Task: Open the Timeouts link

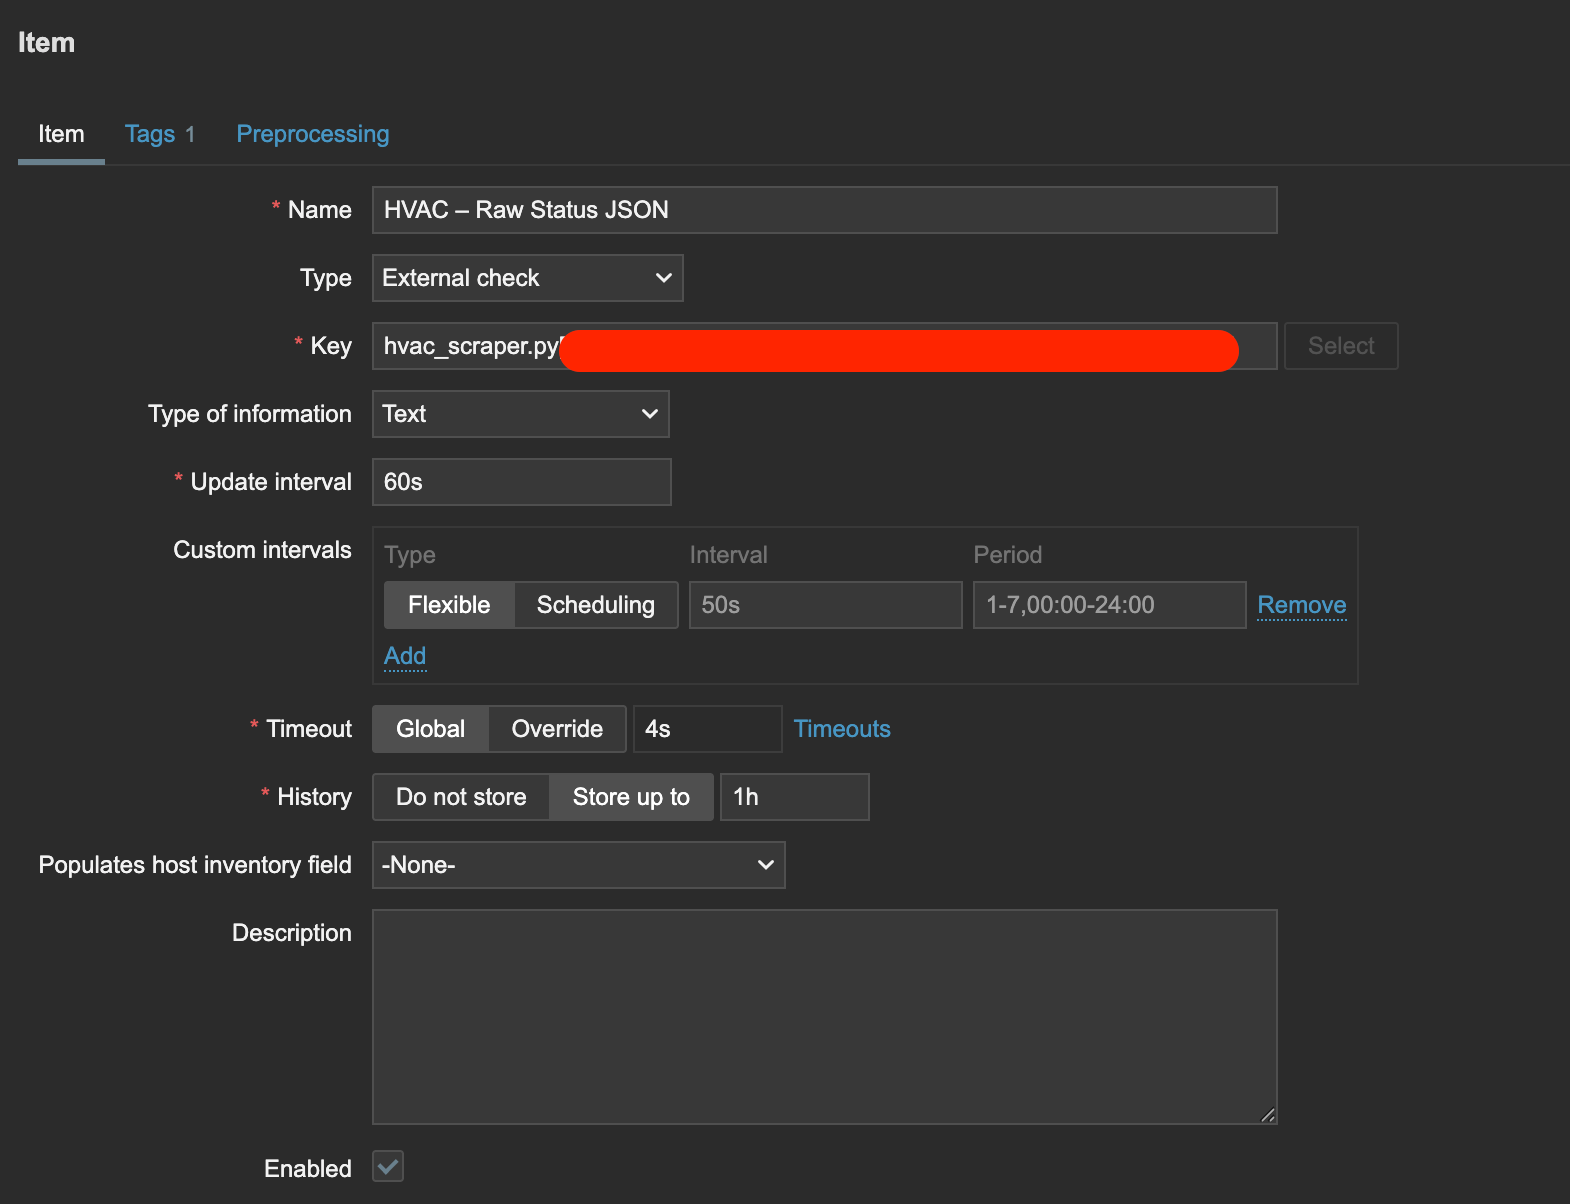Action: [x=841, y=729]
